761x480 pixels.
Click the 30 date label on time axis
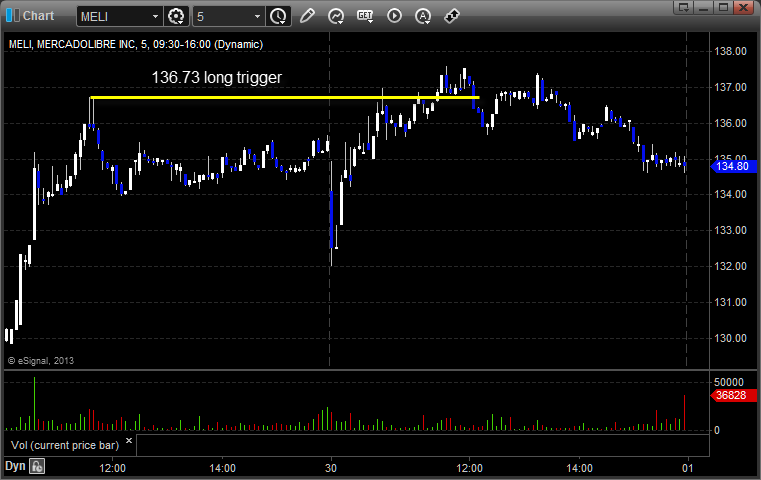[331, 468]
